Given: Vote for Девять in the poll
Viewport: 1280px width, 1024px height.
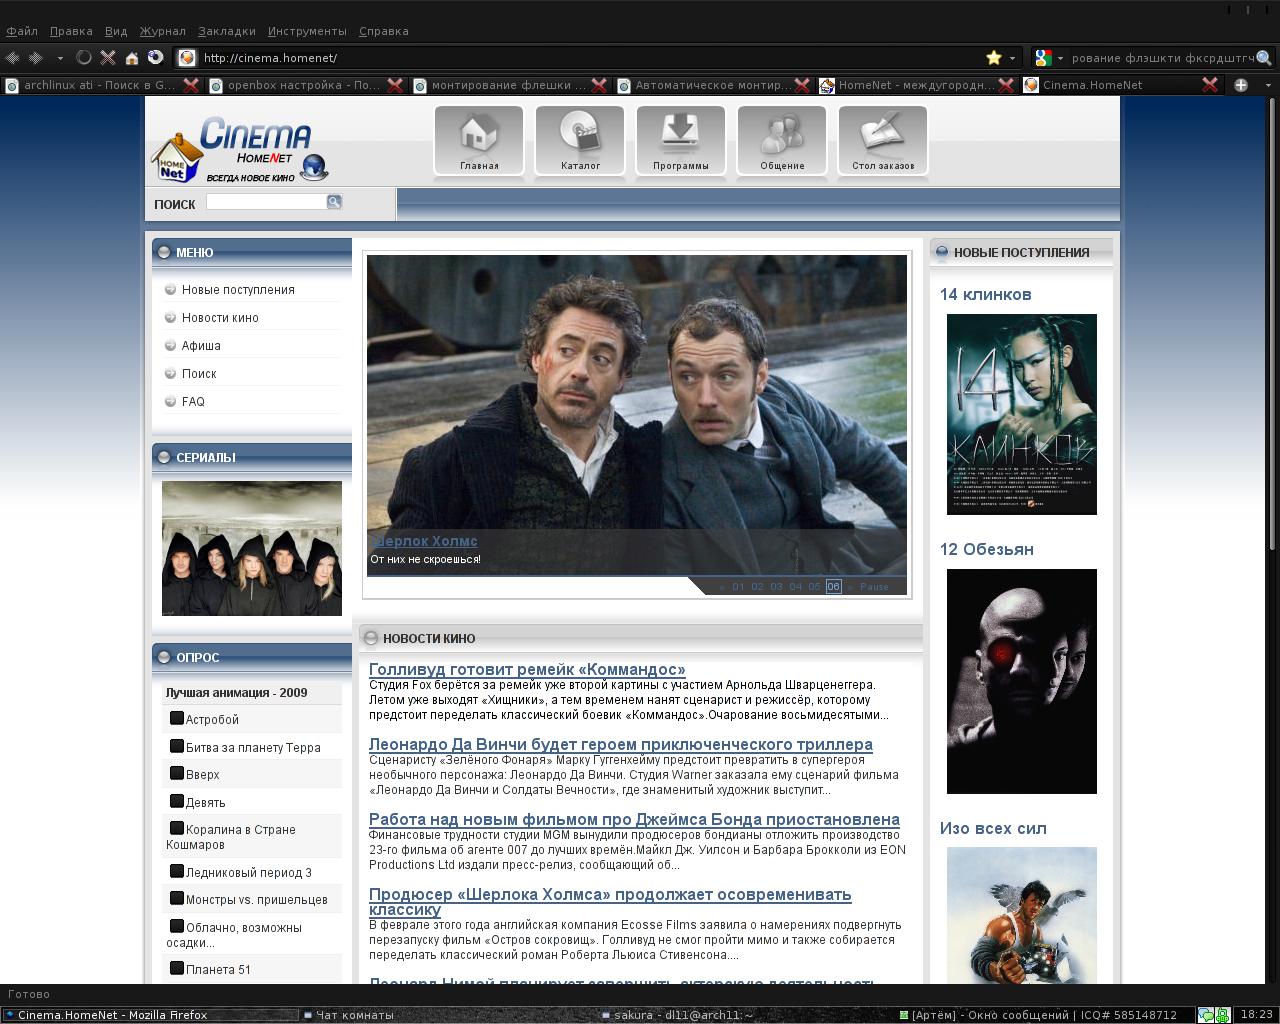Looking at the screenshot, I should pos(177,801).
